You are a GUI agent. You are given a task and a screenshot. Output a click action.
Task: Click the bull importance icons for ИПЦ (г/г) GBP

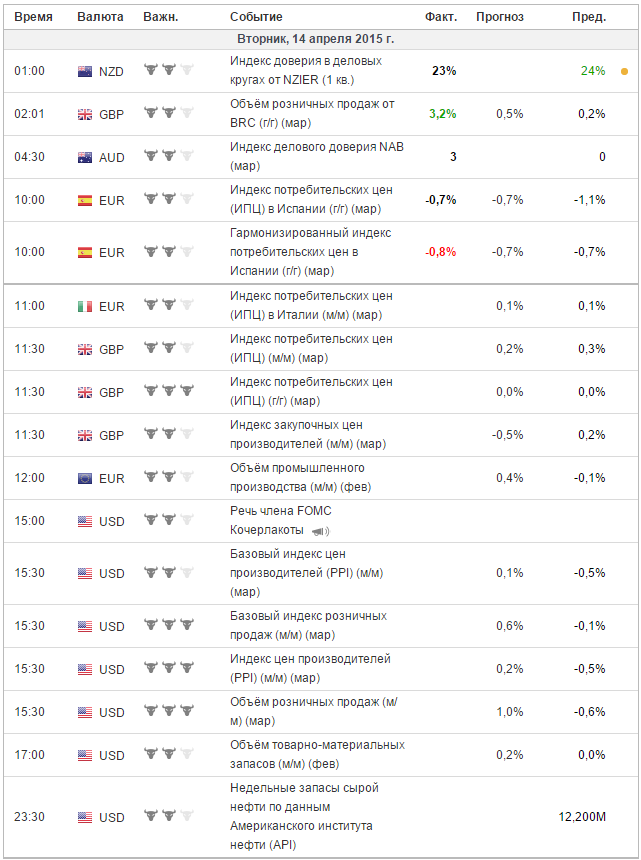pos(169,391)
